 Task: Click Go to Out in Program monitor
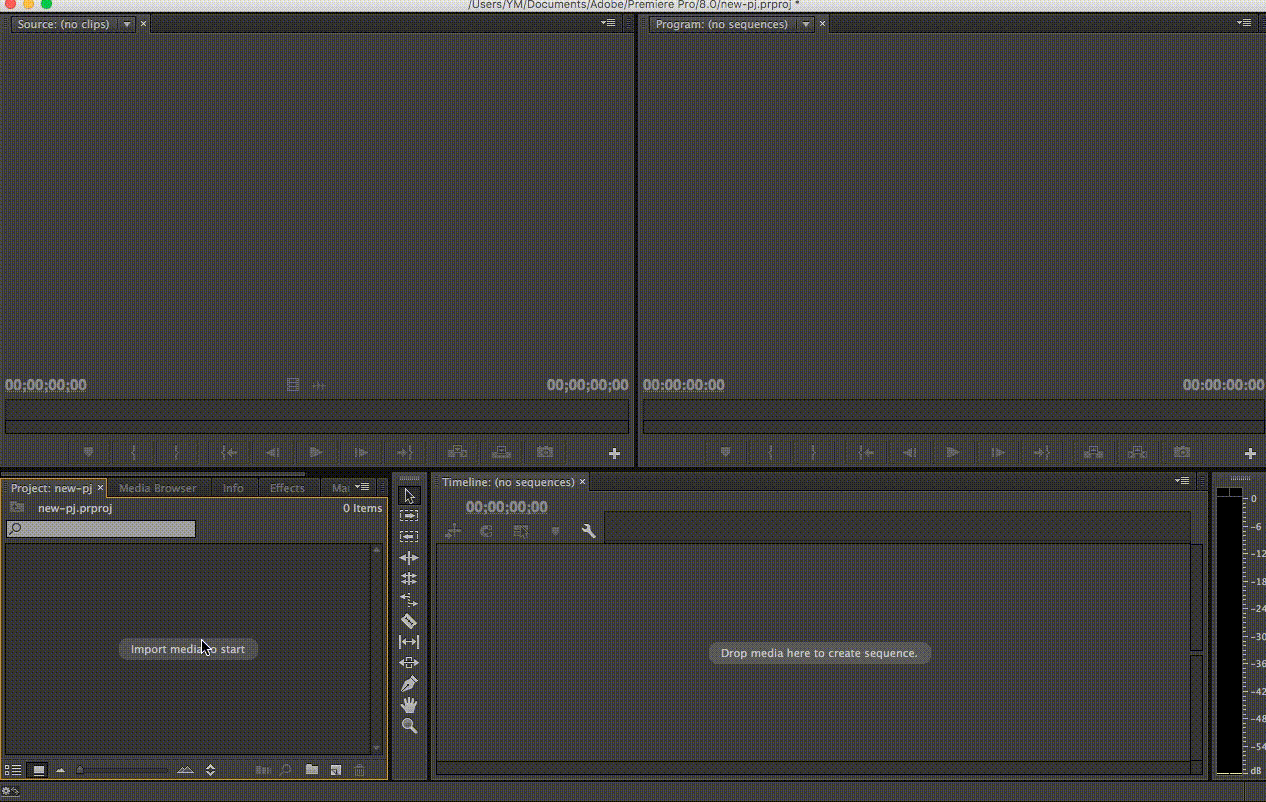1041,453
